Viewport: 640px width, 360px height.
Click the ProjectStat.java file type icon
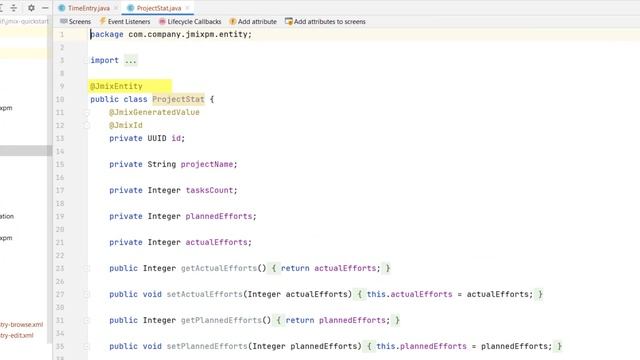tap(131, 8)
